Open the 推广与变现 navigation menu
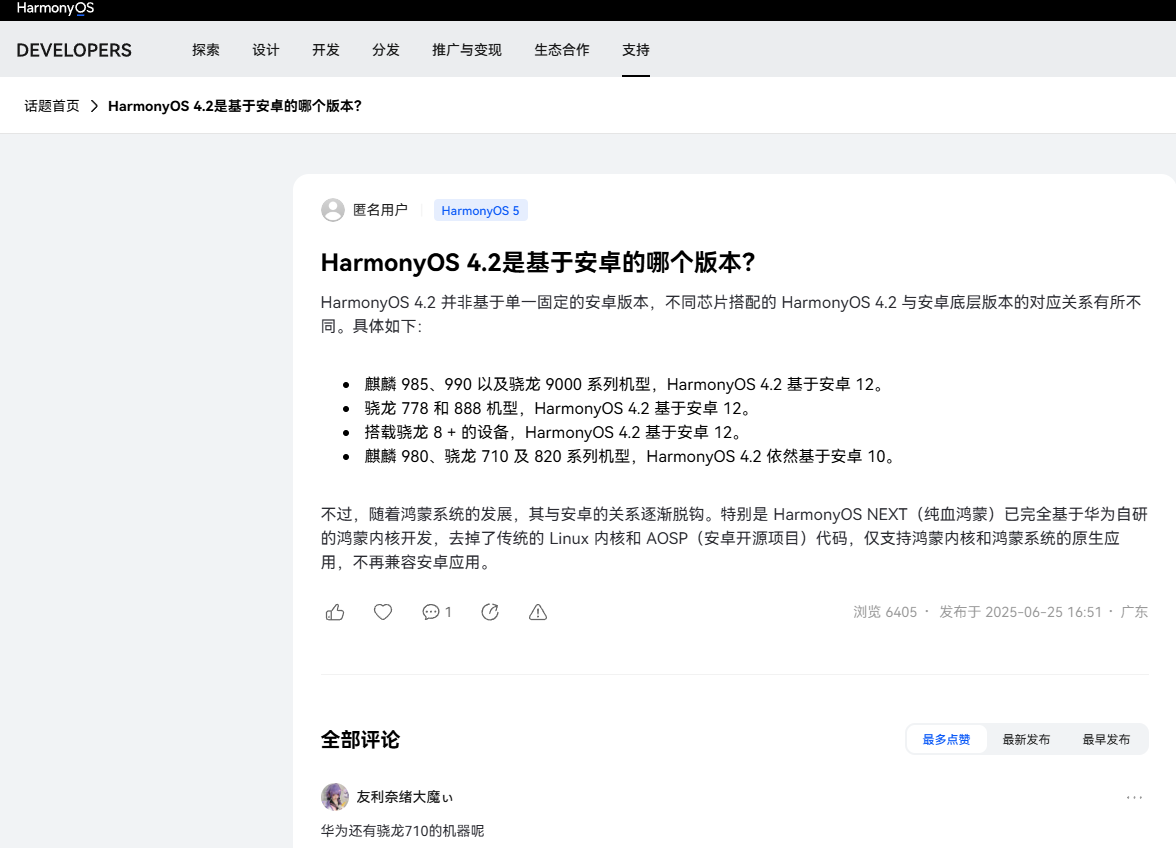This screenshot has height=848, width=1176. coord(466,49)
